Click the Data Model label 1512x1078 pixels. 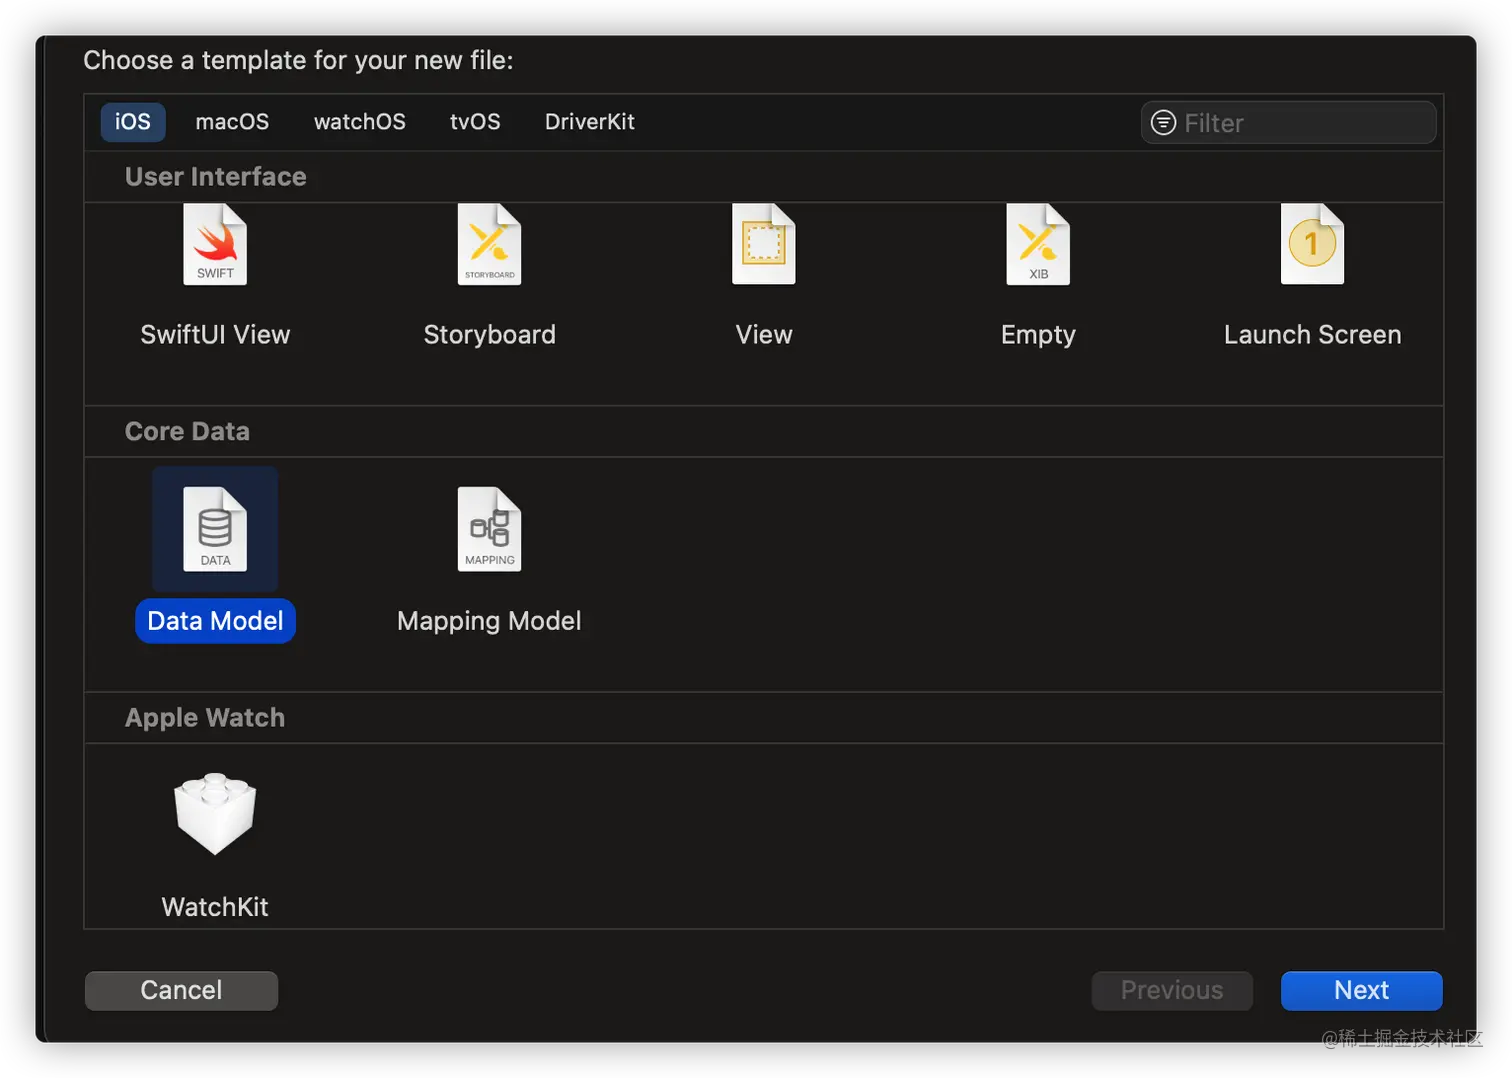[215, 621]
